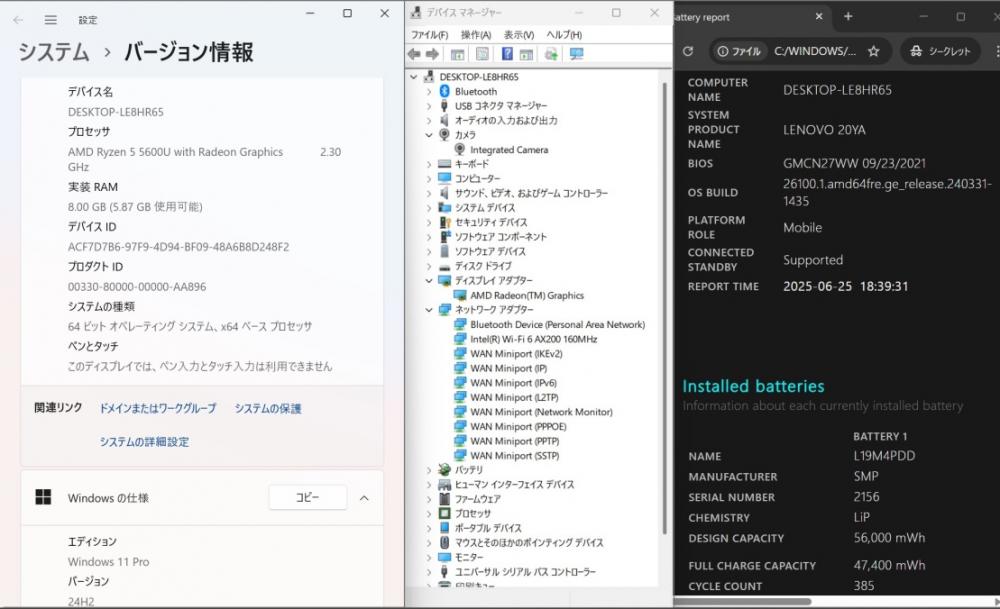
Task: Open the Settings hamburger navigation menu
Action: (50, 20)
